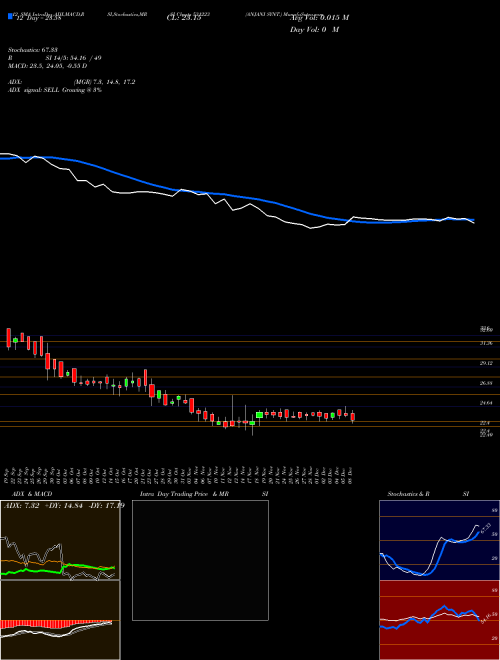Click the 29.12 price axis label

click(x=487, y=363)
